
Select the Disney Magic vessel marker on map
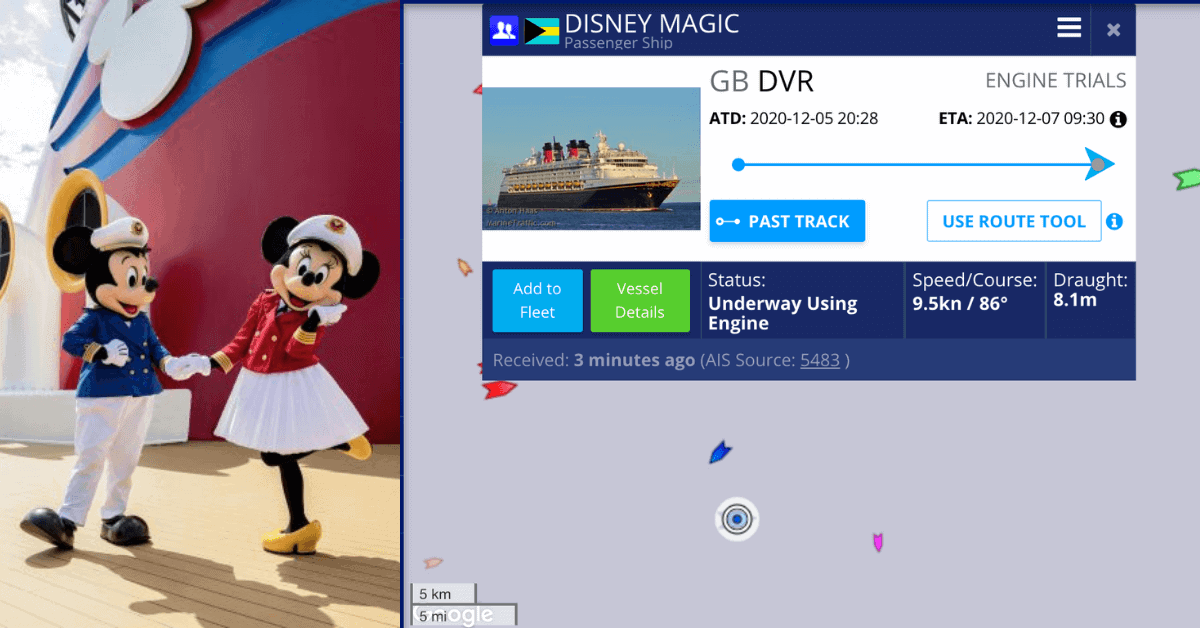(737, 519)
